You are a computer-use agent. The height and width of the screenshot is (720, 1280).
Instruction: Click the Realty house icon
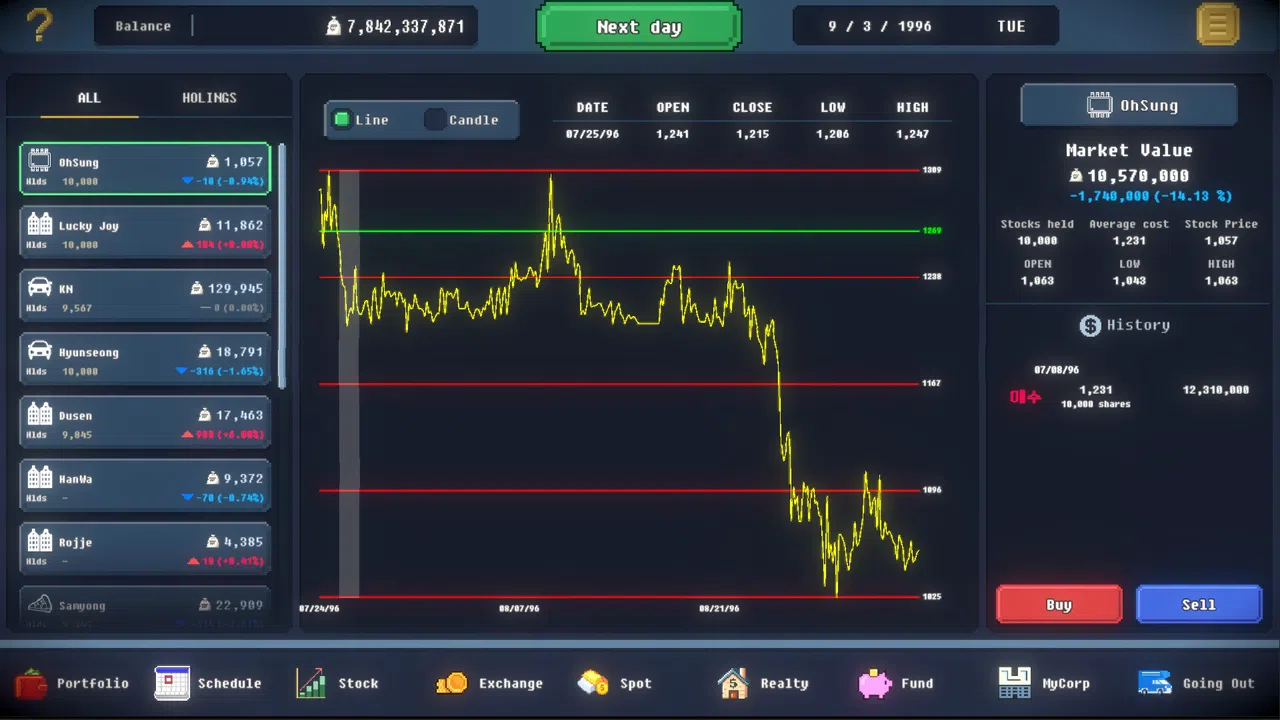(x=733, y=683)
